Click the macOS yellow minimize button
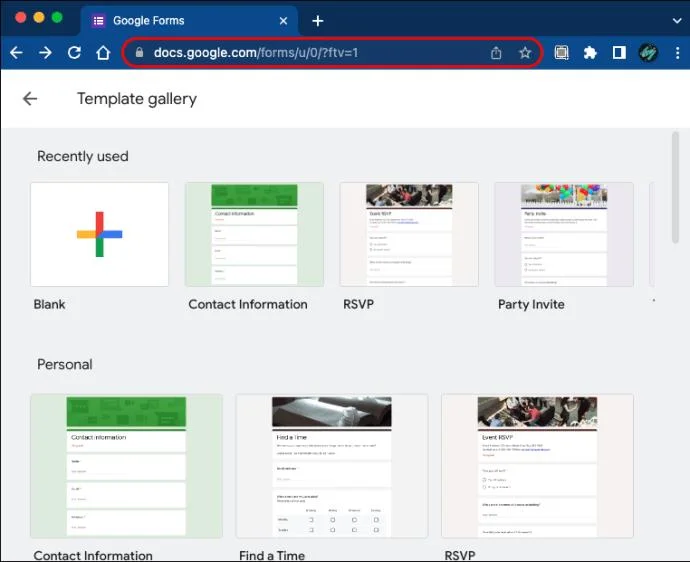This screenshot has height=562, width=690. [x=39, y=18]
